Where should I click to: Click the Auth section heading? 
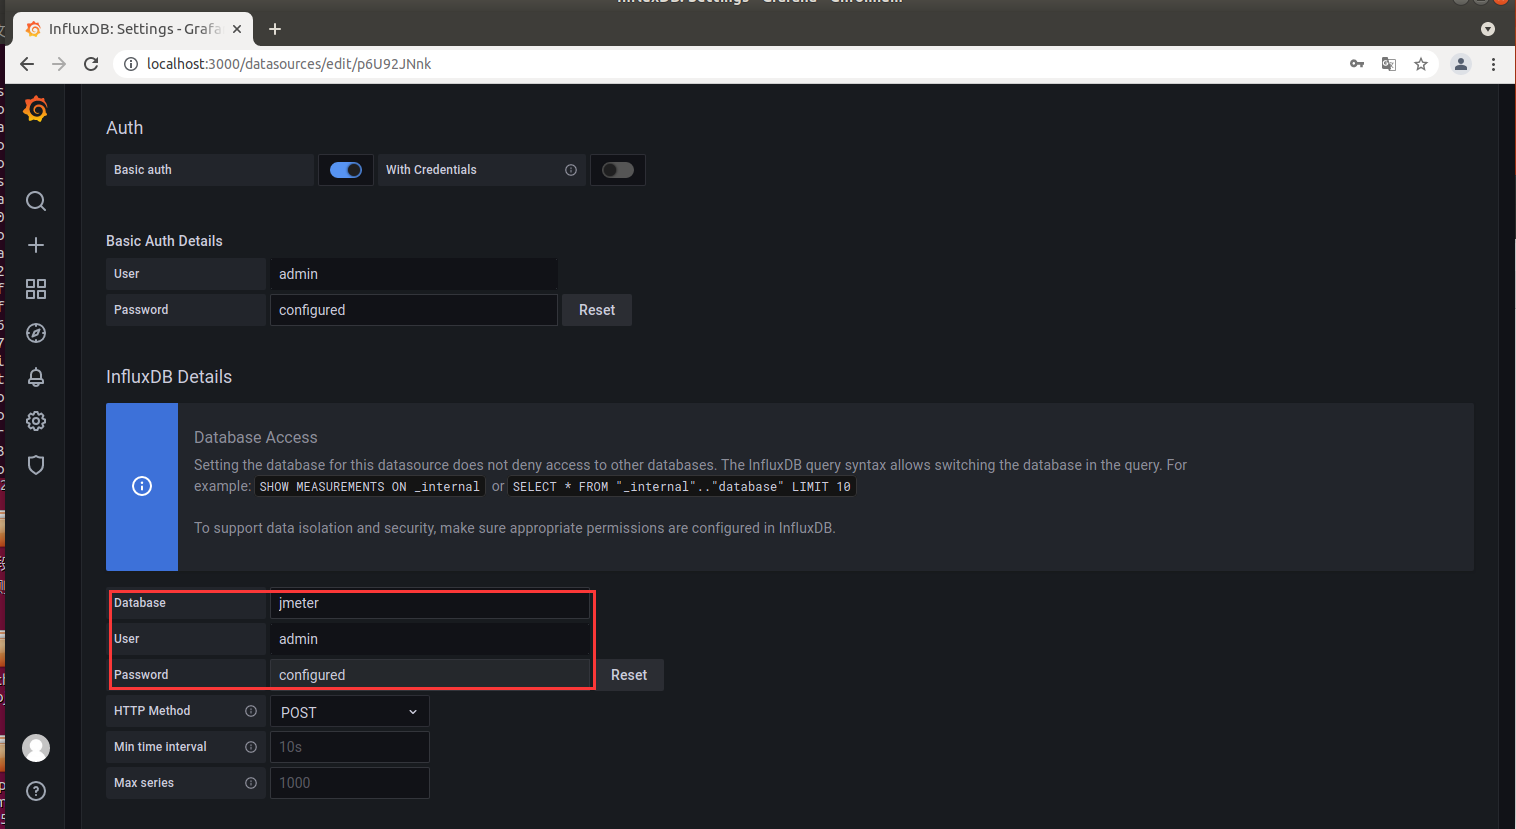[x=125, y=128]
